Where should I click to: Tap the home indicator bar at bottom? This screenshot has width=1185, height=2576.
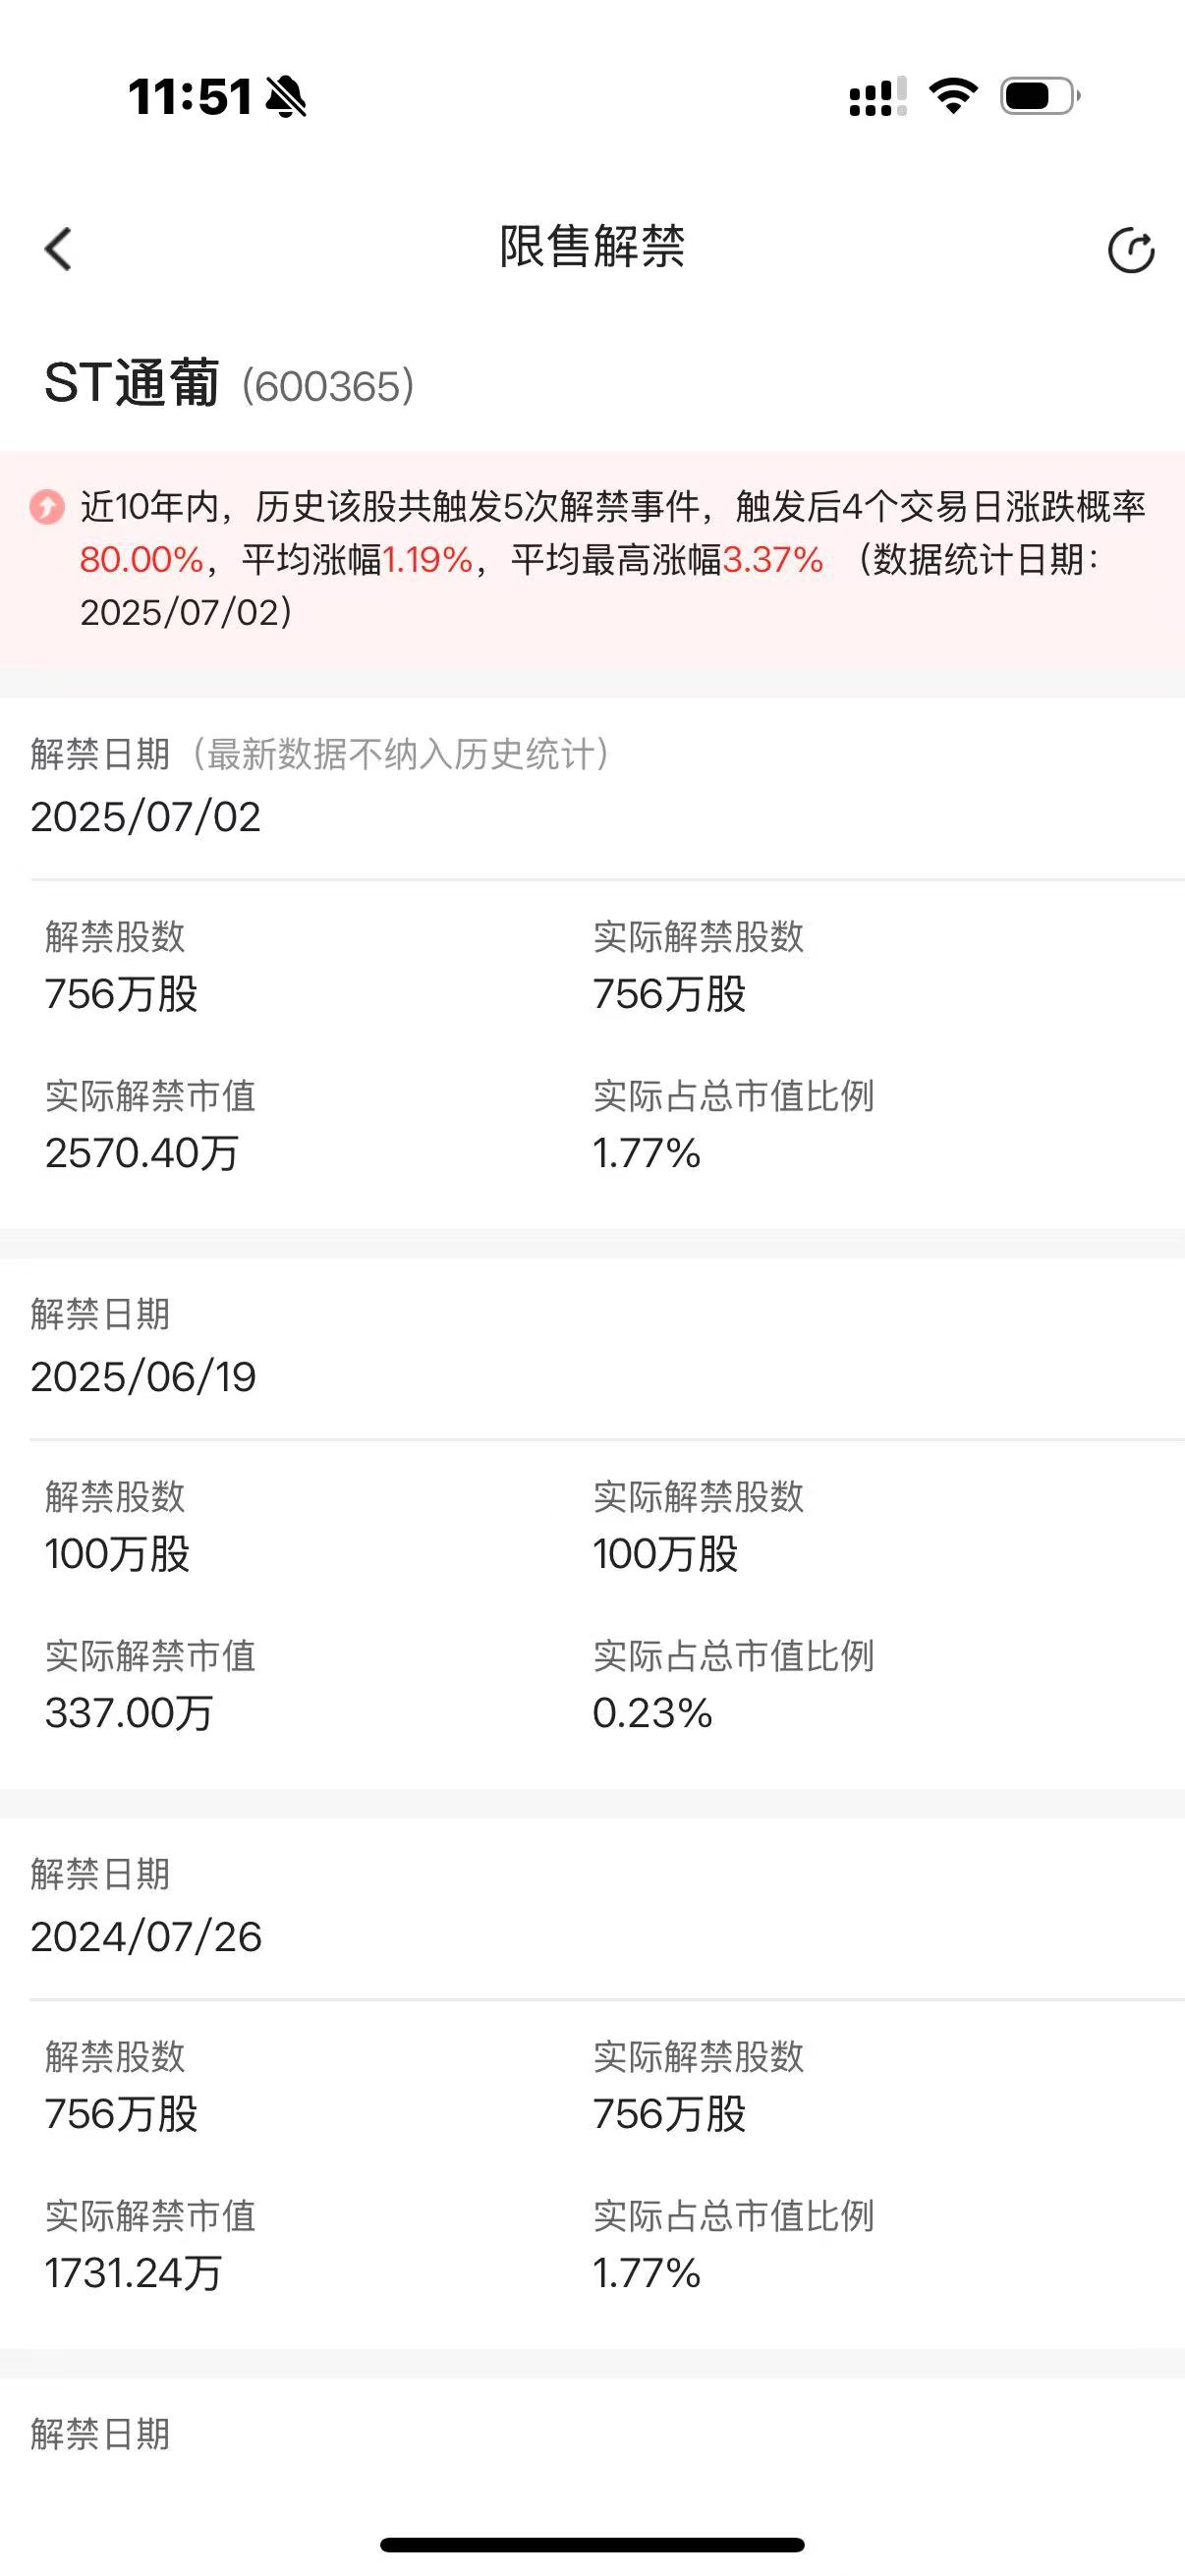click(x=592, y=2544)
